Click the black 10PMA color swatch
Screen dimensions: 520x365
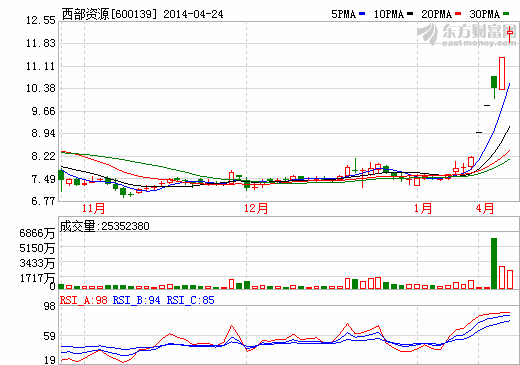pos(410,14)
